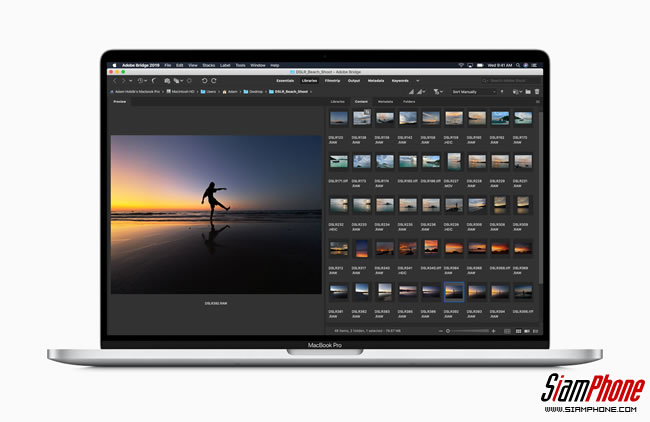This screenshot has height=422, width=650.
Task: Open the Refine stack dropdown
Action: coord(178,81)
